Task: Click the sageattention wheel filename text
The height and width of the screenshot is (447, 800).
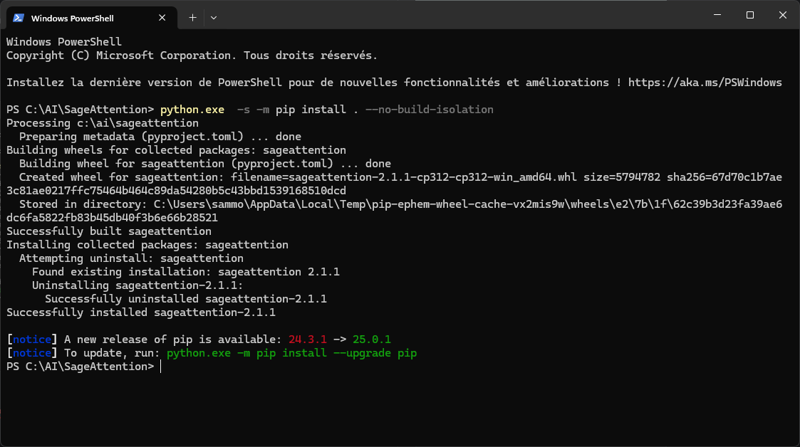Action: point(432,178)
